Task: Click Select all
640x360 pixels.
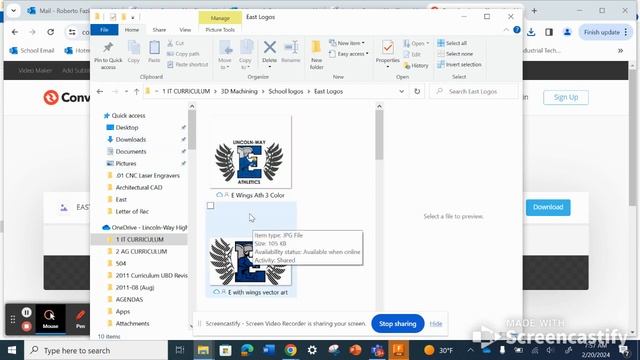Action: (x=452, y=43)
